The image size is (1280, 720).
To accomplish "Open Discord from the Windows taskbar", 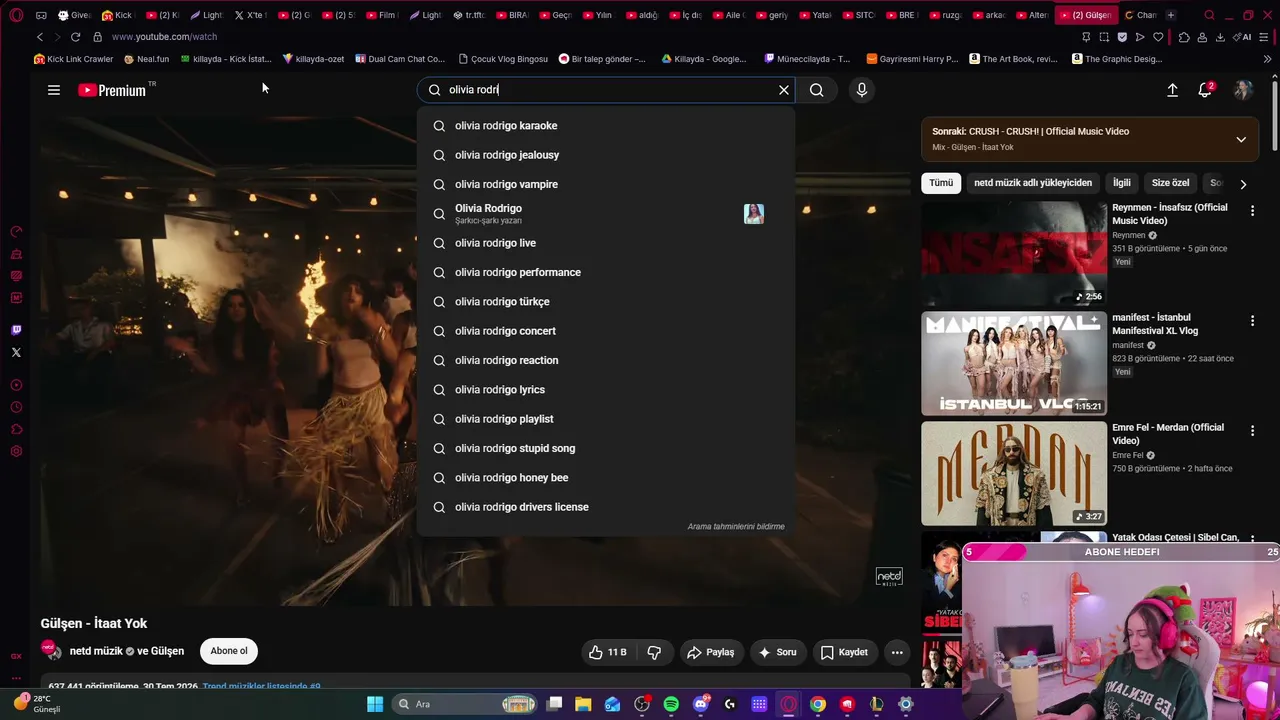I will [701, 704].
